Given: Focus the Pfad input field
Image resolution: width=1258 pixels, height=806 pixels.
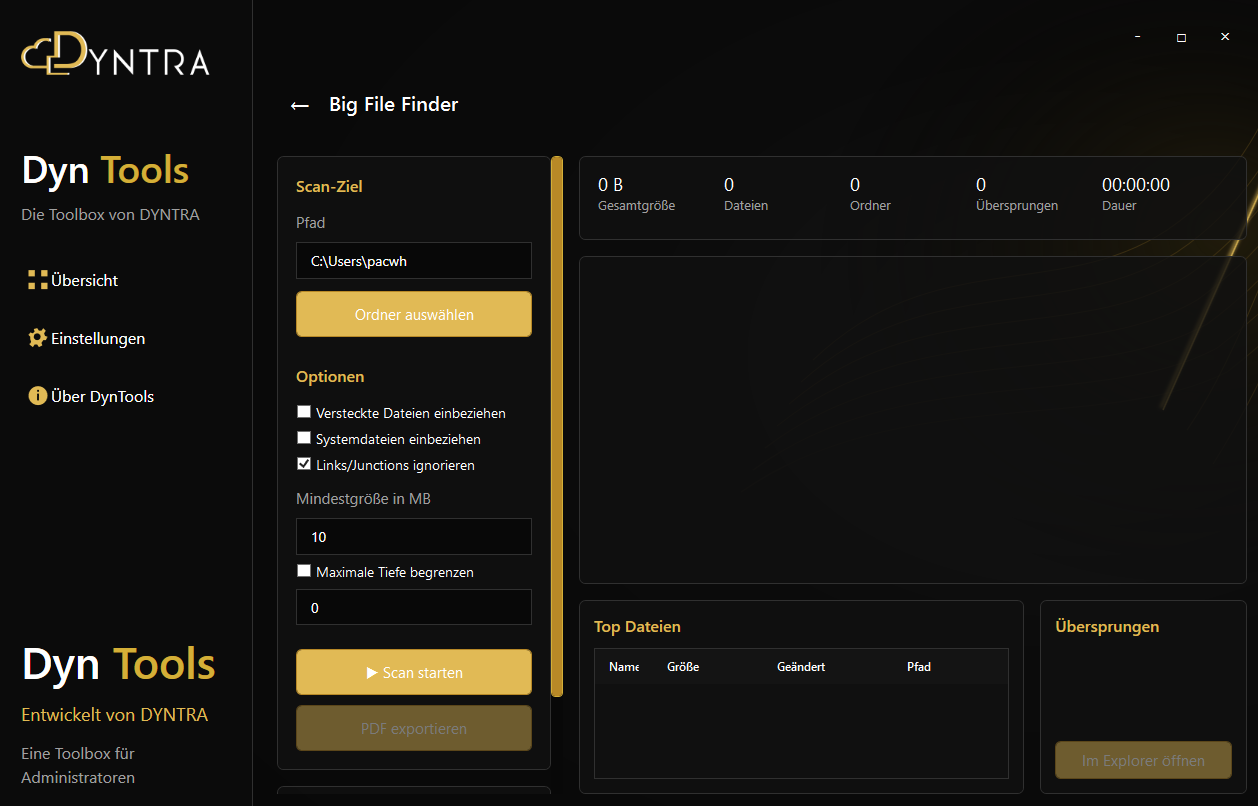Looking at the screenshot, I should 414,260.
